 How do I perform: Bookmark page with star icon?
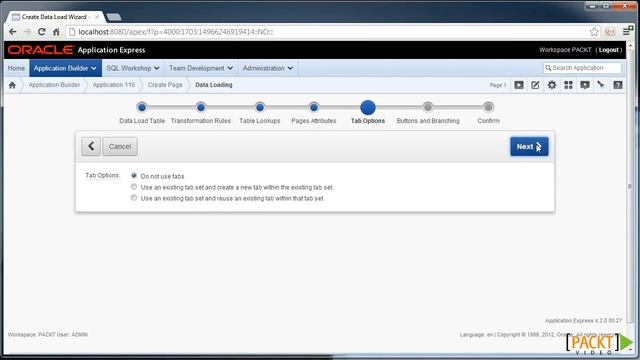point(594,31)
